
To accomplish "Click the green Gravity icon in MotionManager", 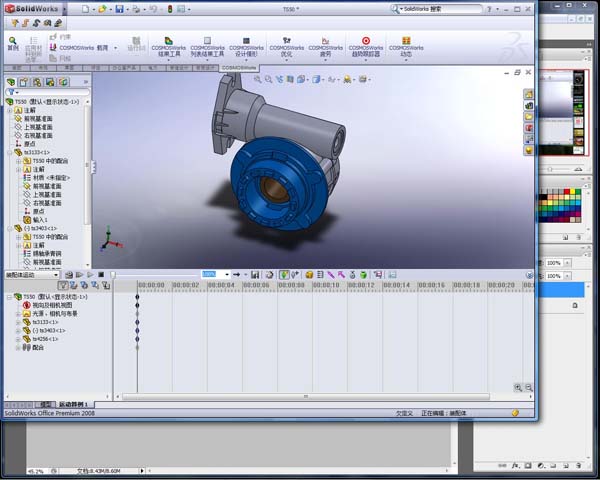I will pyautogui.click(x=364, y=274).
